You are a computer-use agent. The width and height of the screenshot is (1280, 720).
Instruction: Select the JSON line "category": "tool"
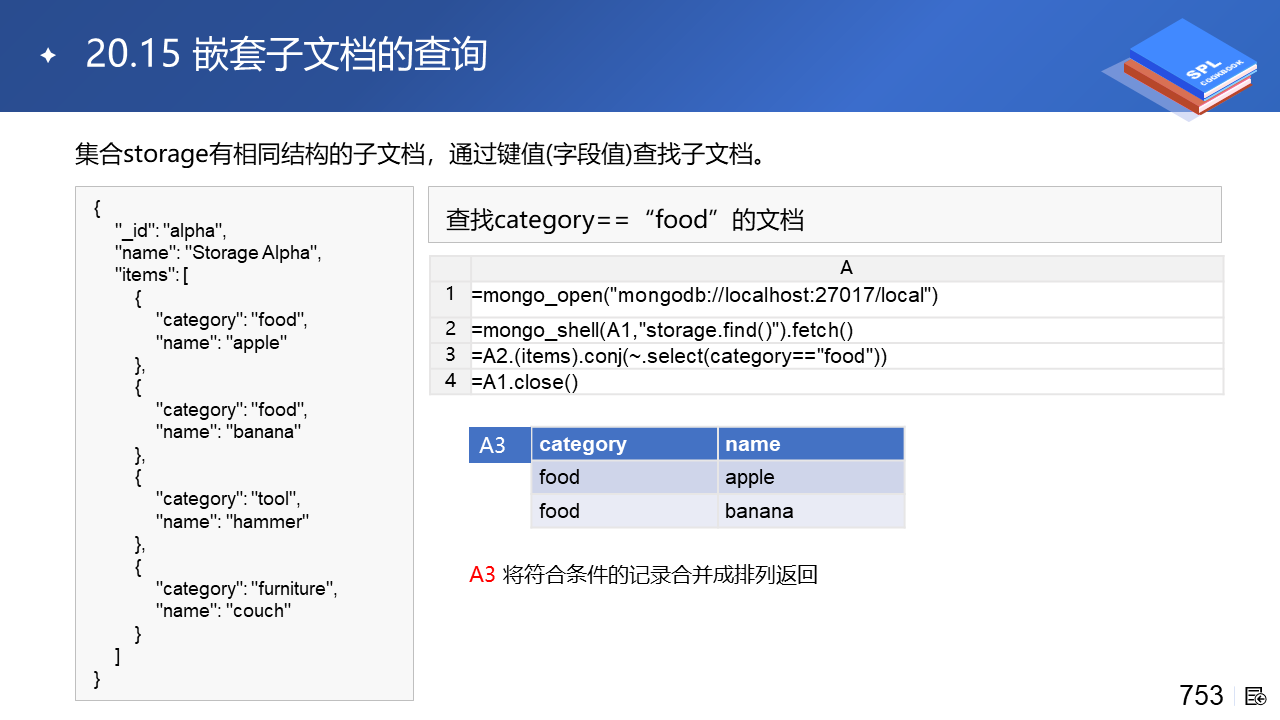click(228, 499)
